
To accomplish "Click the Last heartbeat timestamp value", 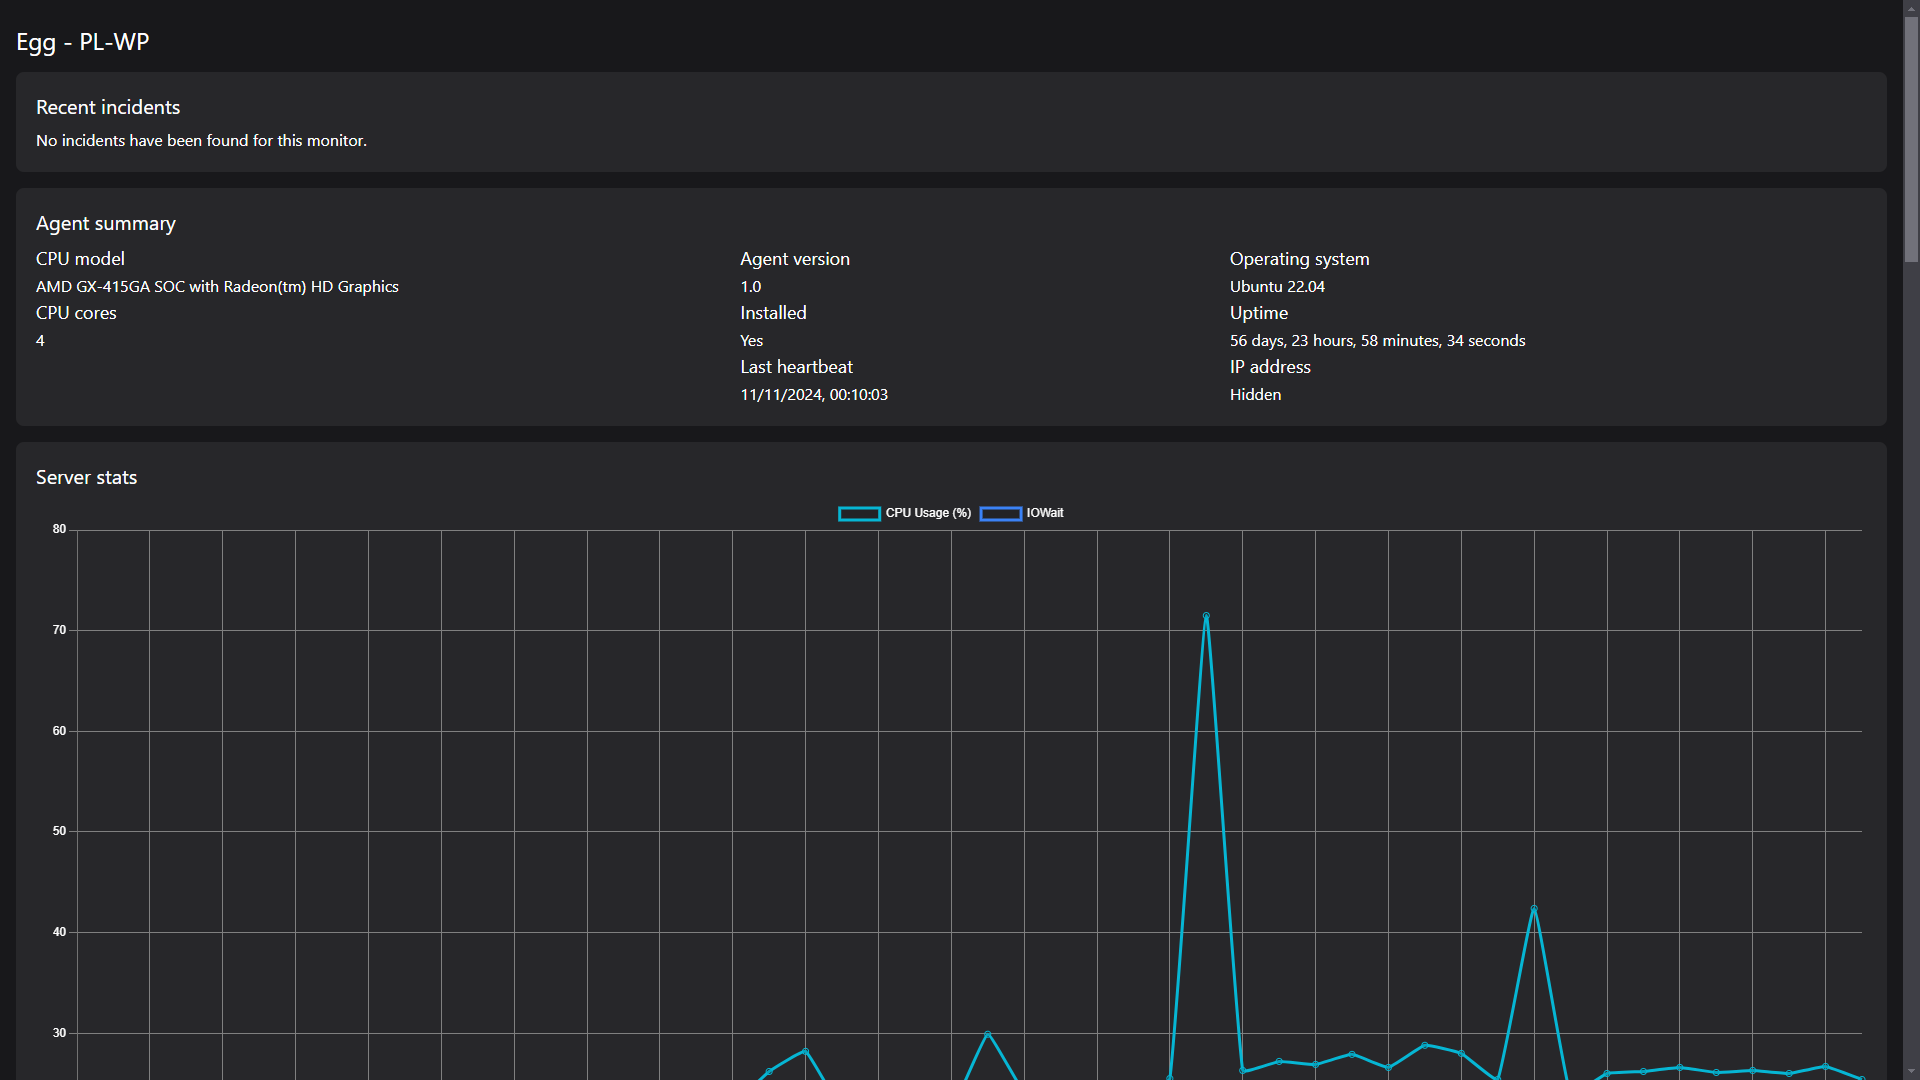I will coord(814,395).
